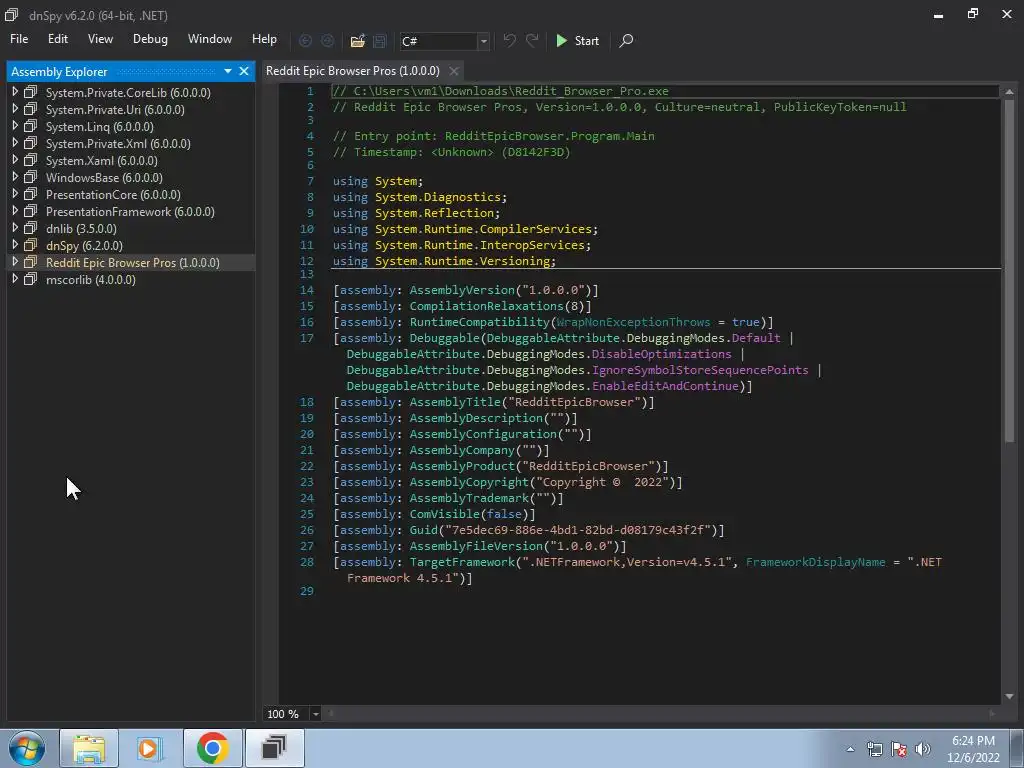Click the Guid attribute on line 26
Viewport: 1024px width, 768px height.
pos(423,530)
